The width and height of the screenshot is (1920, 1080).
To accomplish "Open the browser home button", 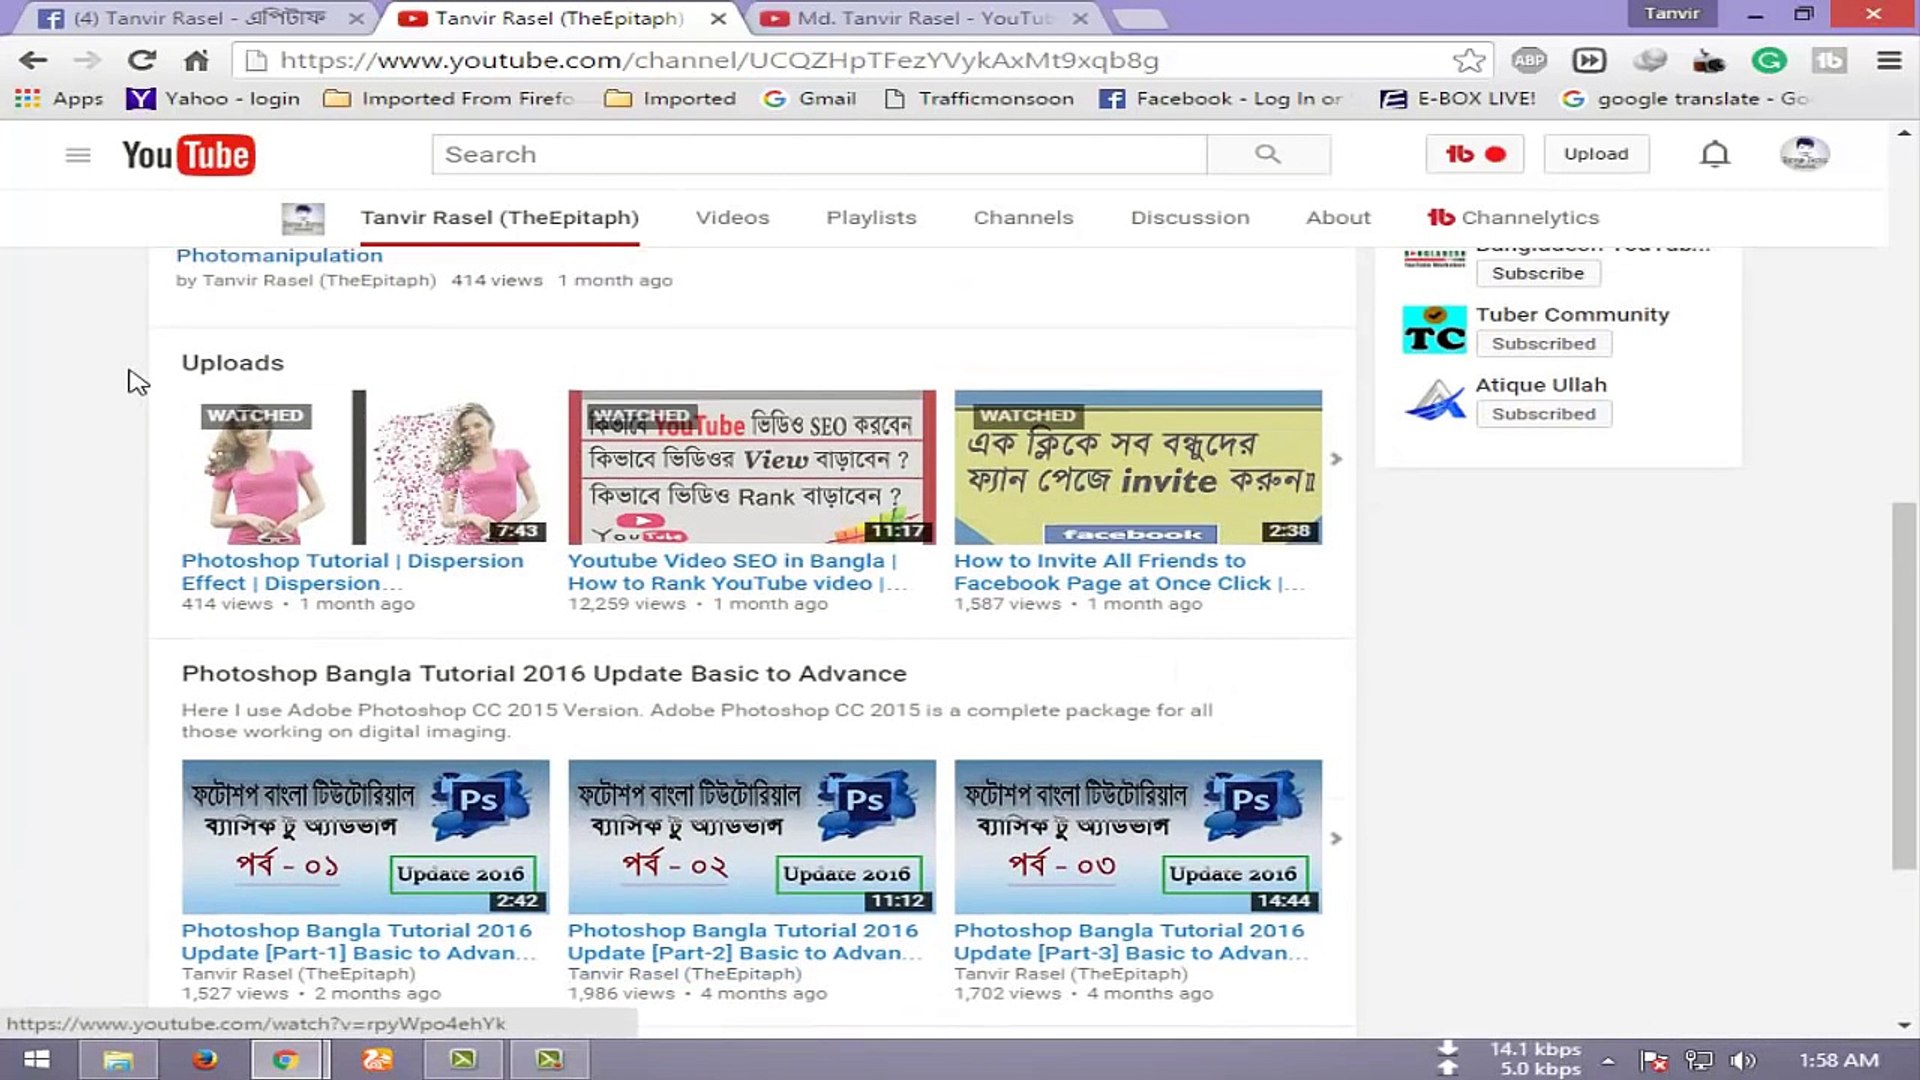I will click(195, 60).
